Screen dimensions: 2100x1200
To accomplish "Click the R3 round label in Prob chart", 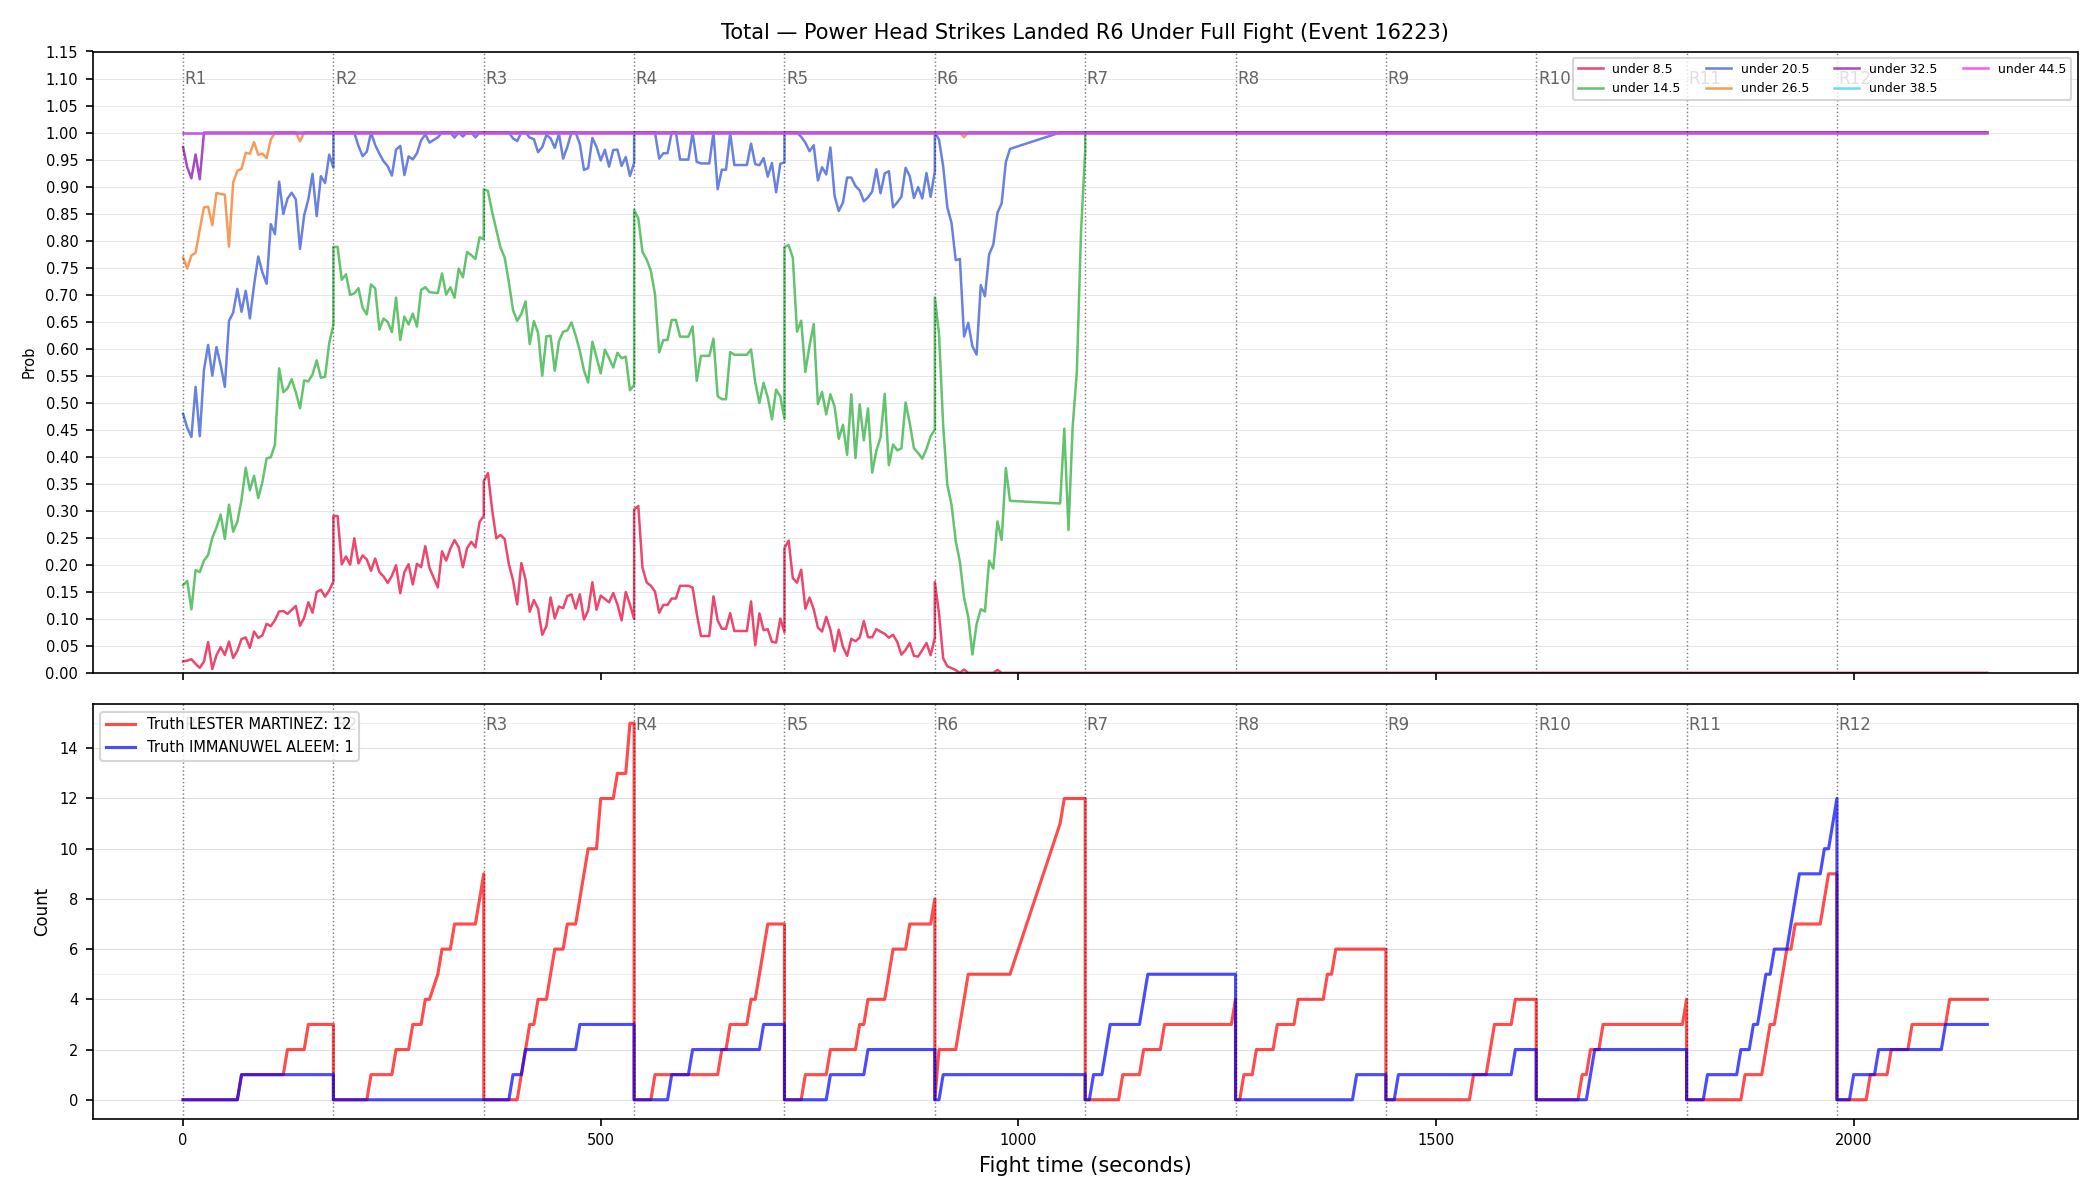I will [x=496, y=78].
